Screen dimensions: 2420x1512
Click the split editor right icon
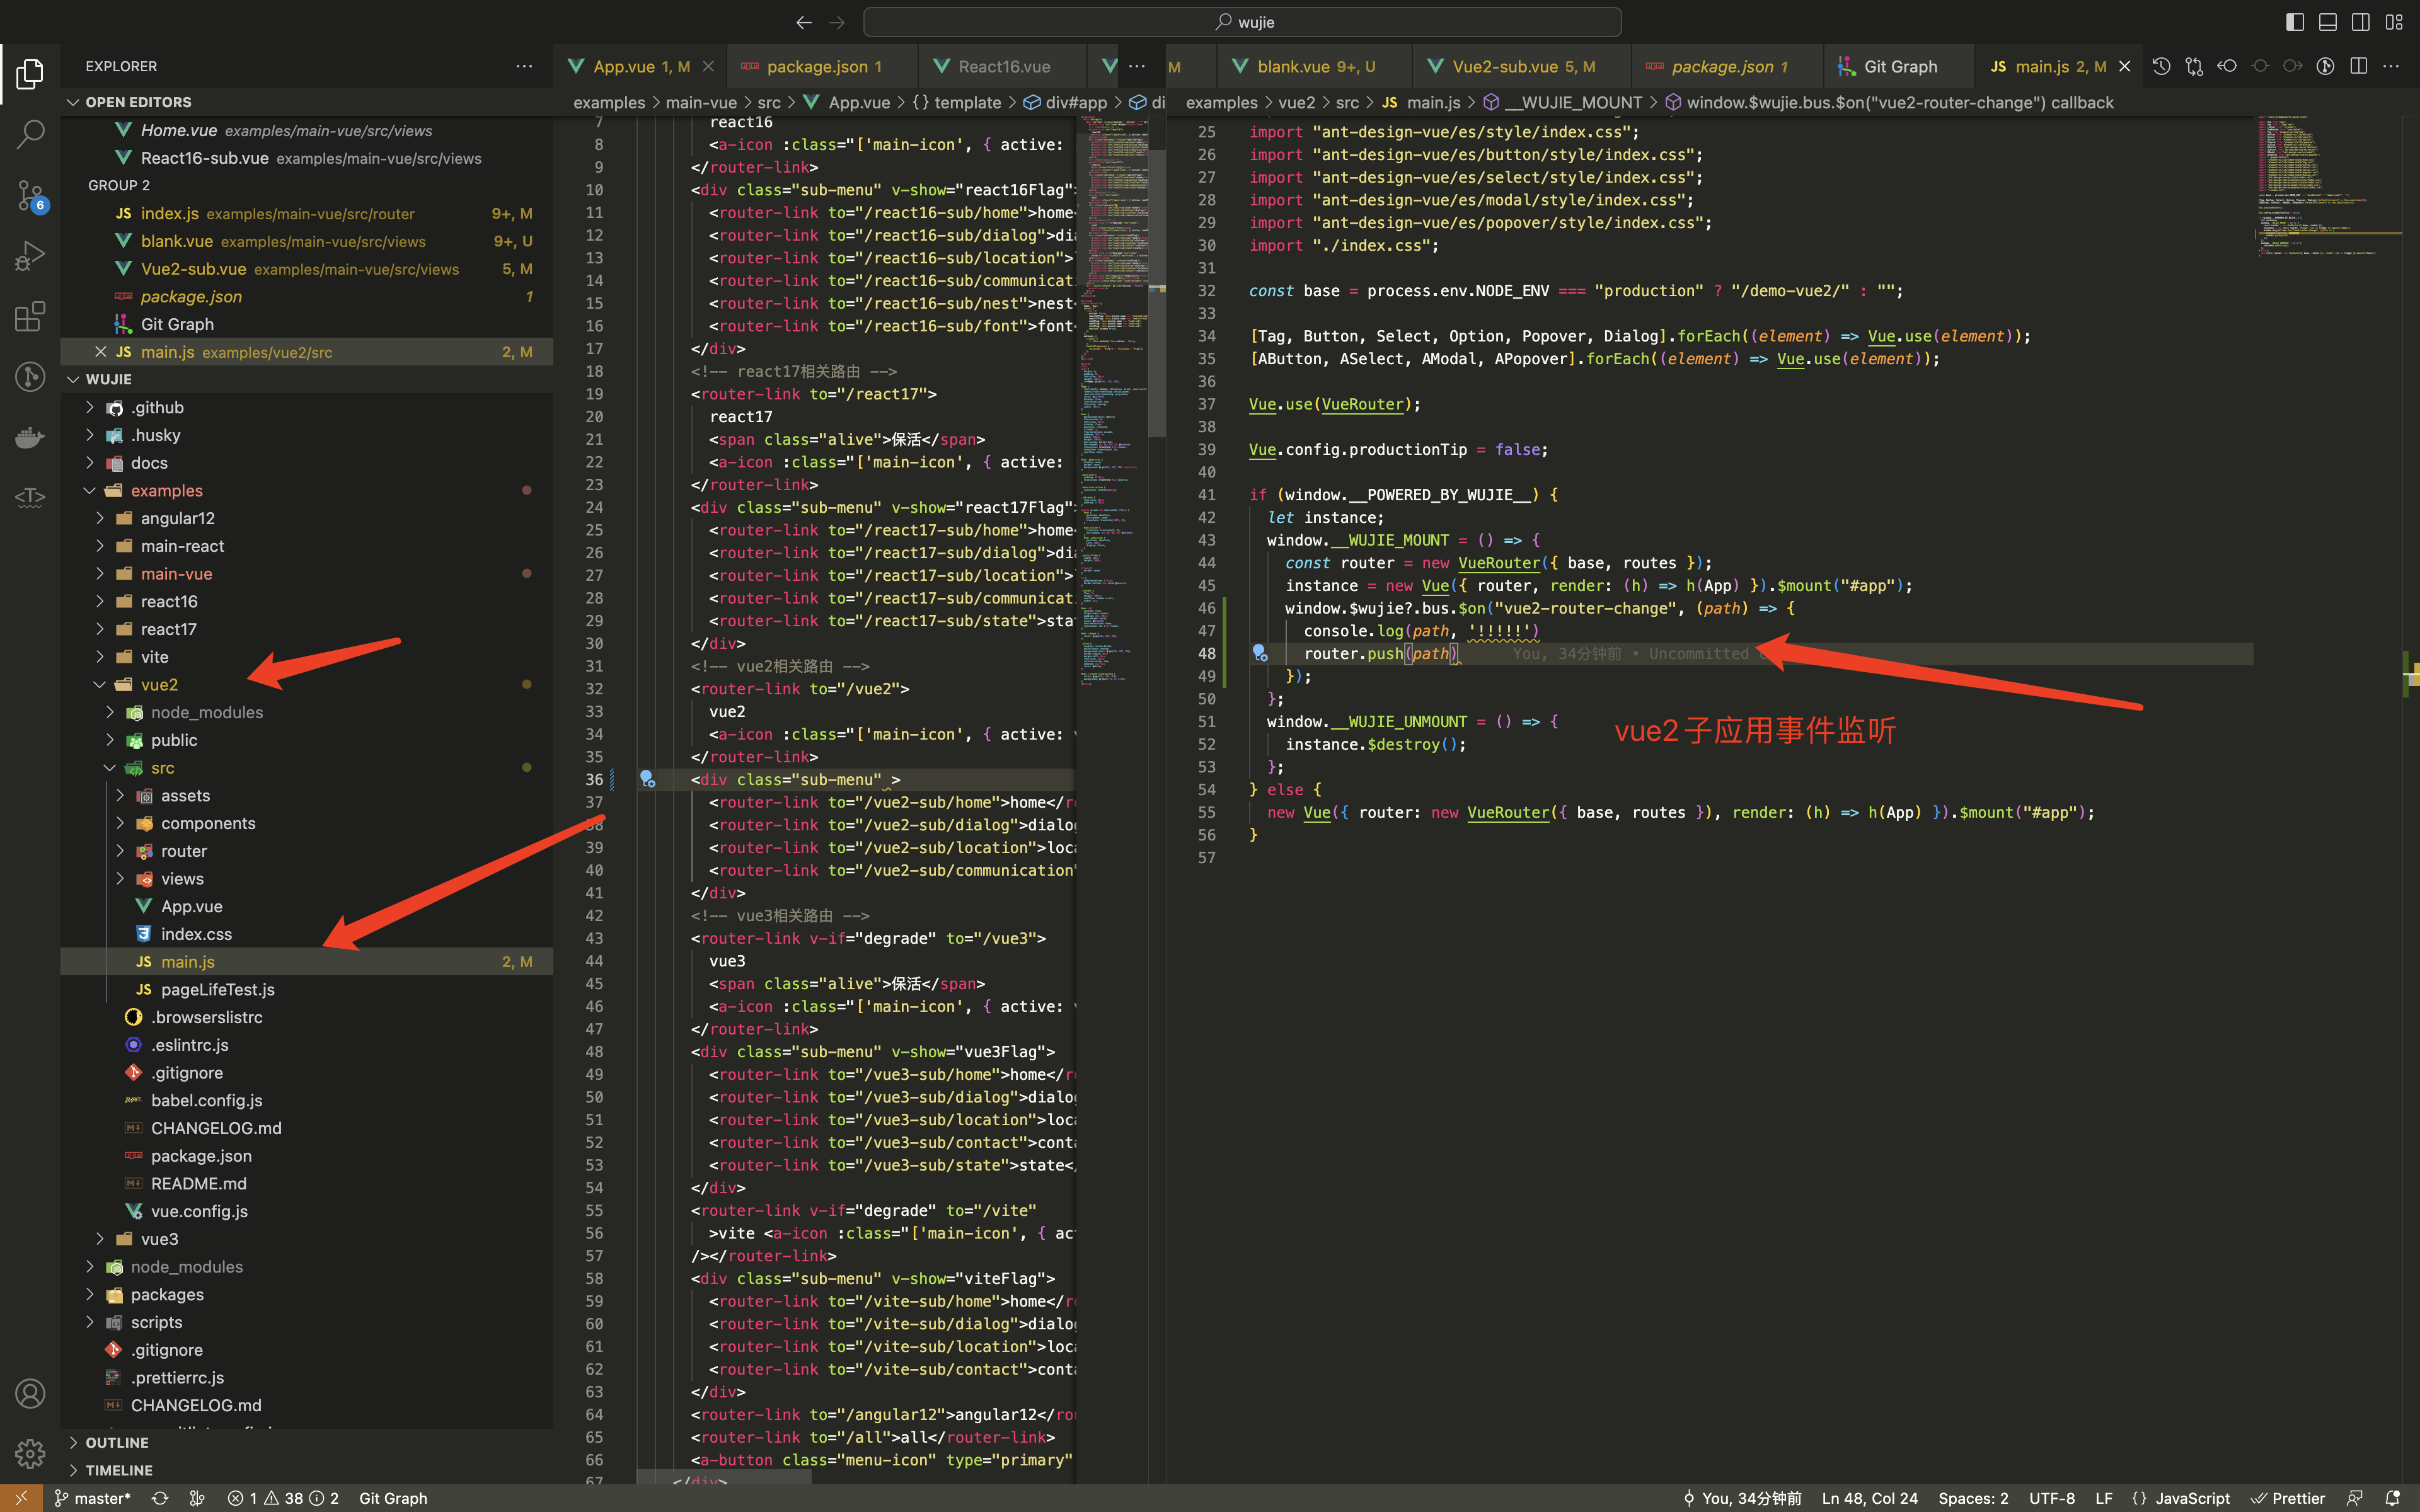tap(2358, 66)
